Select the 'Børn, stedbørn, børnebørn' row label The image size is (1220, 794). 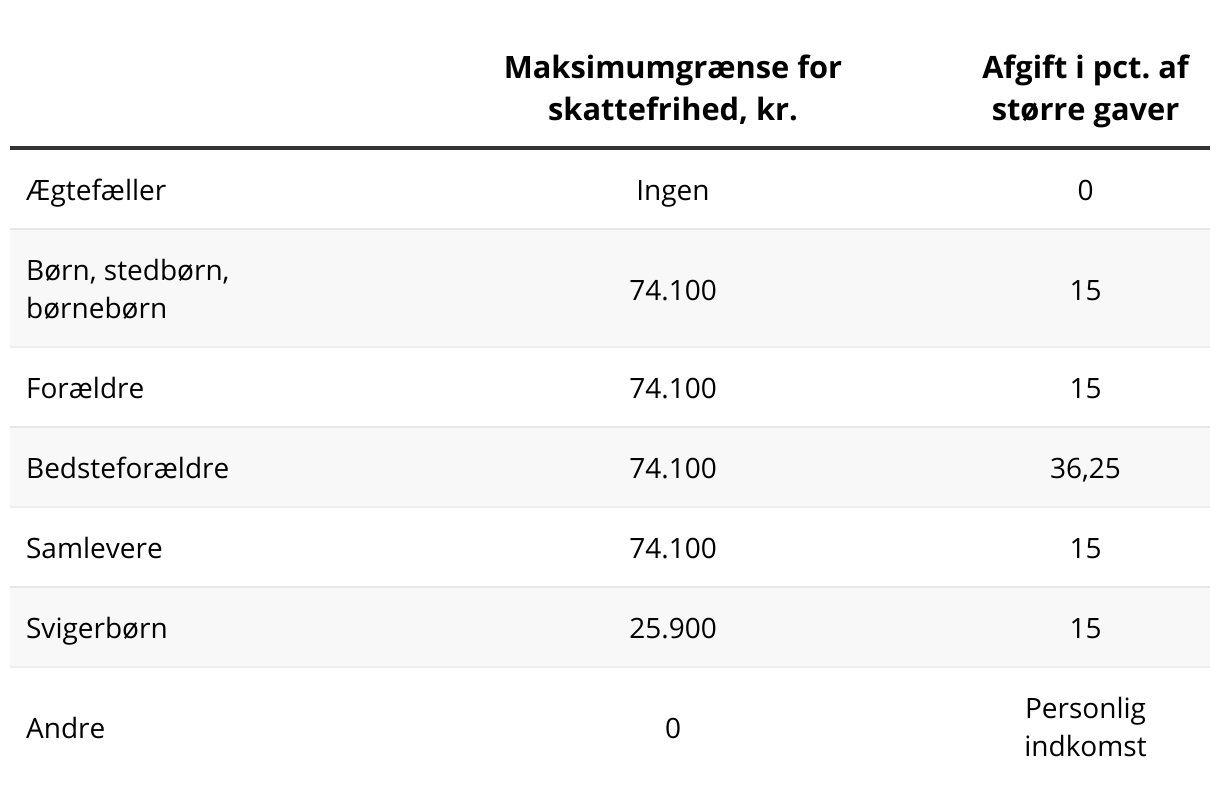tap(128, 289)
